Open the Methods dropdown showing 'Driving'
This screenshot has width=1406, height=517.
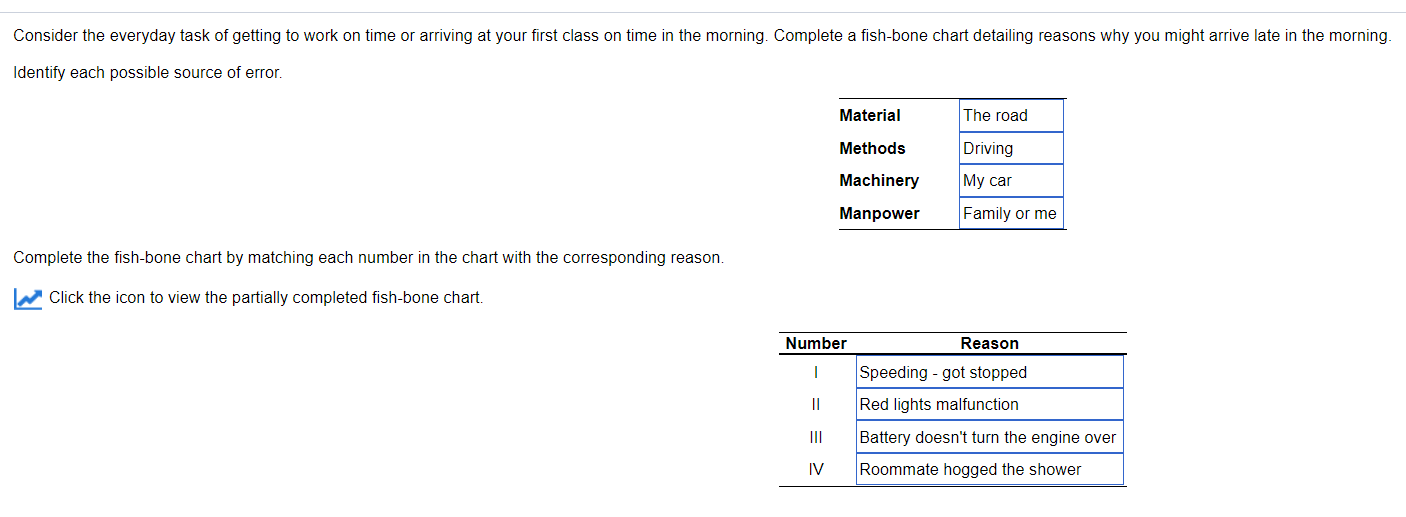click(x=1010, y=148)
